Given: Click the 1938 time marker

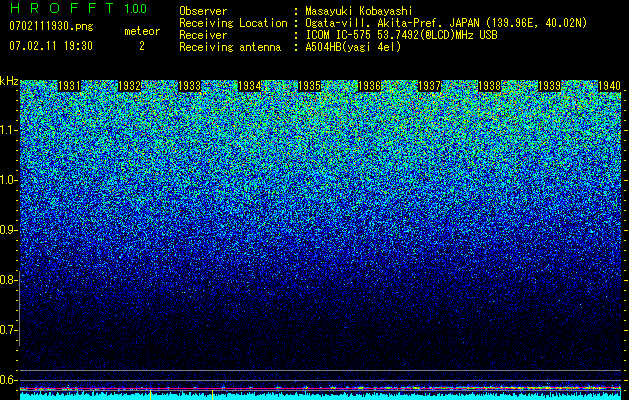Looking at the screenshot, I should pos(490,86).
